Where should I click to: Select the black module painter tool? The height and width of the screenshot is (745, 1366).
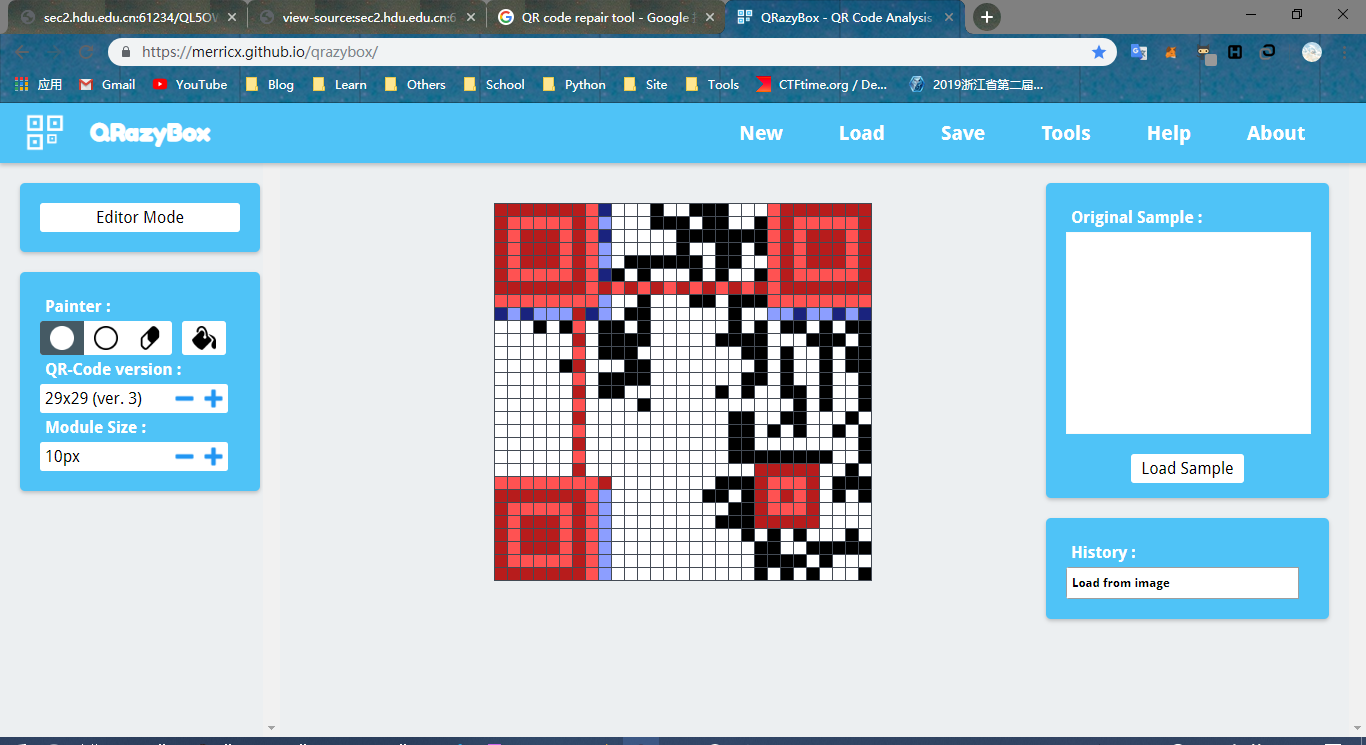tap(62, 338)
